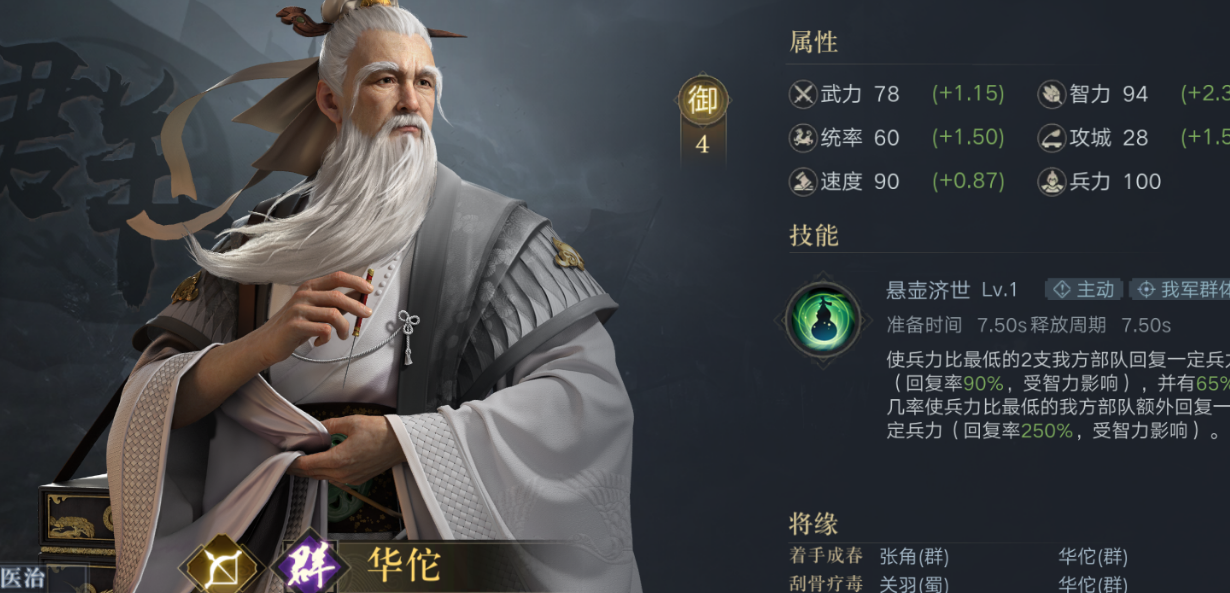Click the 智力 intelligence icon
This screenshot has width=1230, height=593.
click(x=1052, y=94)
